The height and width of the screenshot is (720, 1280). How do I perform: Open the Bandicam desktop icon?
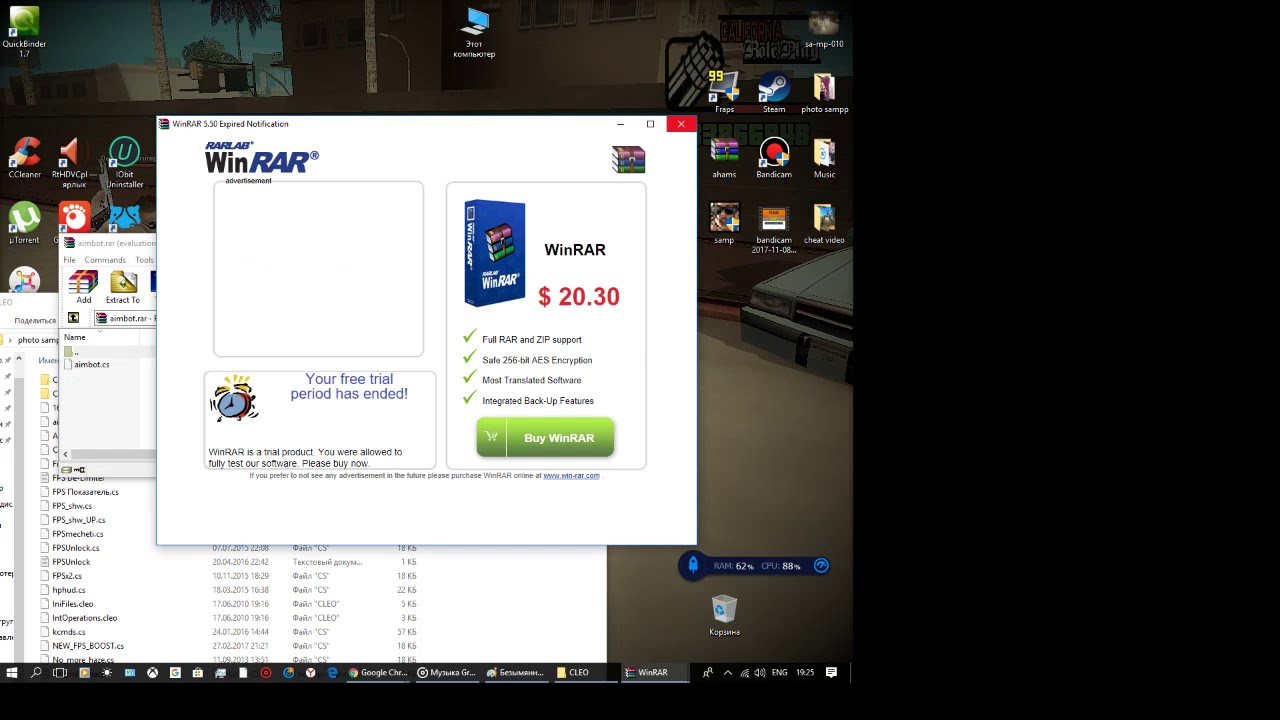pyautogui.click(x=774, y=158)
